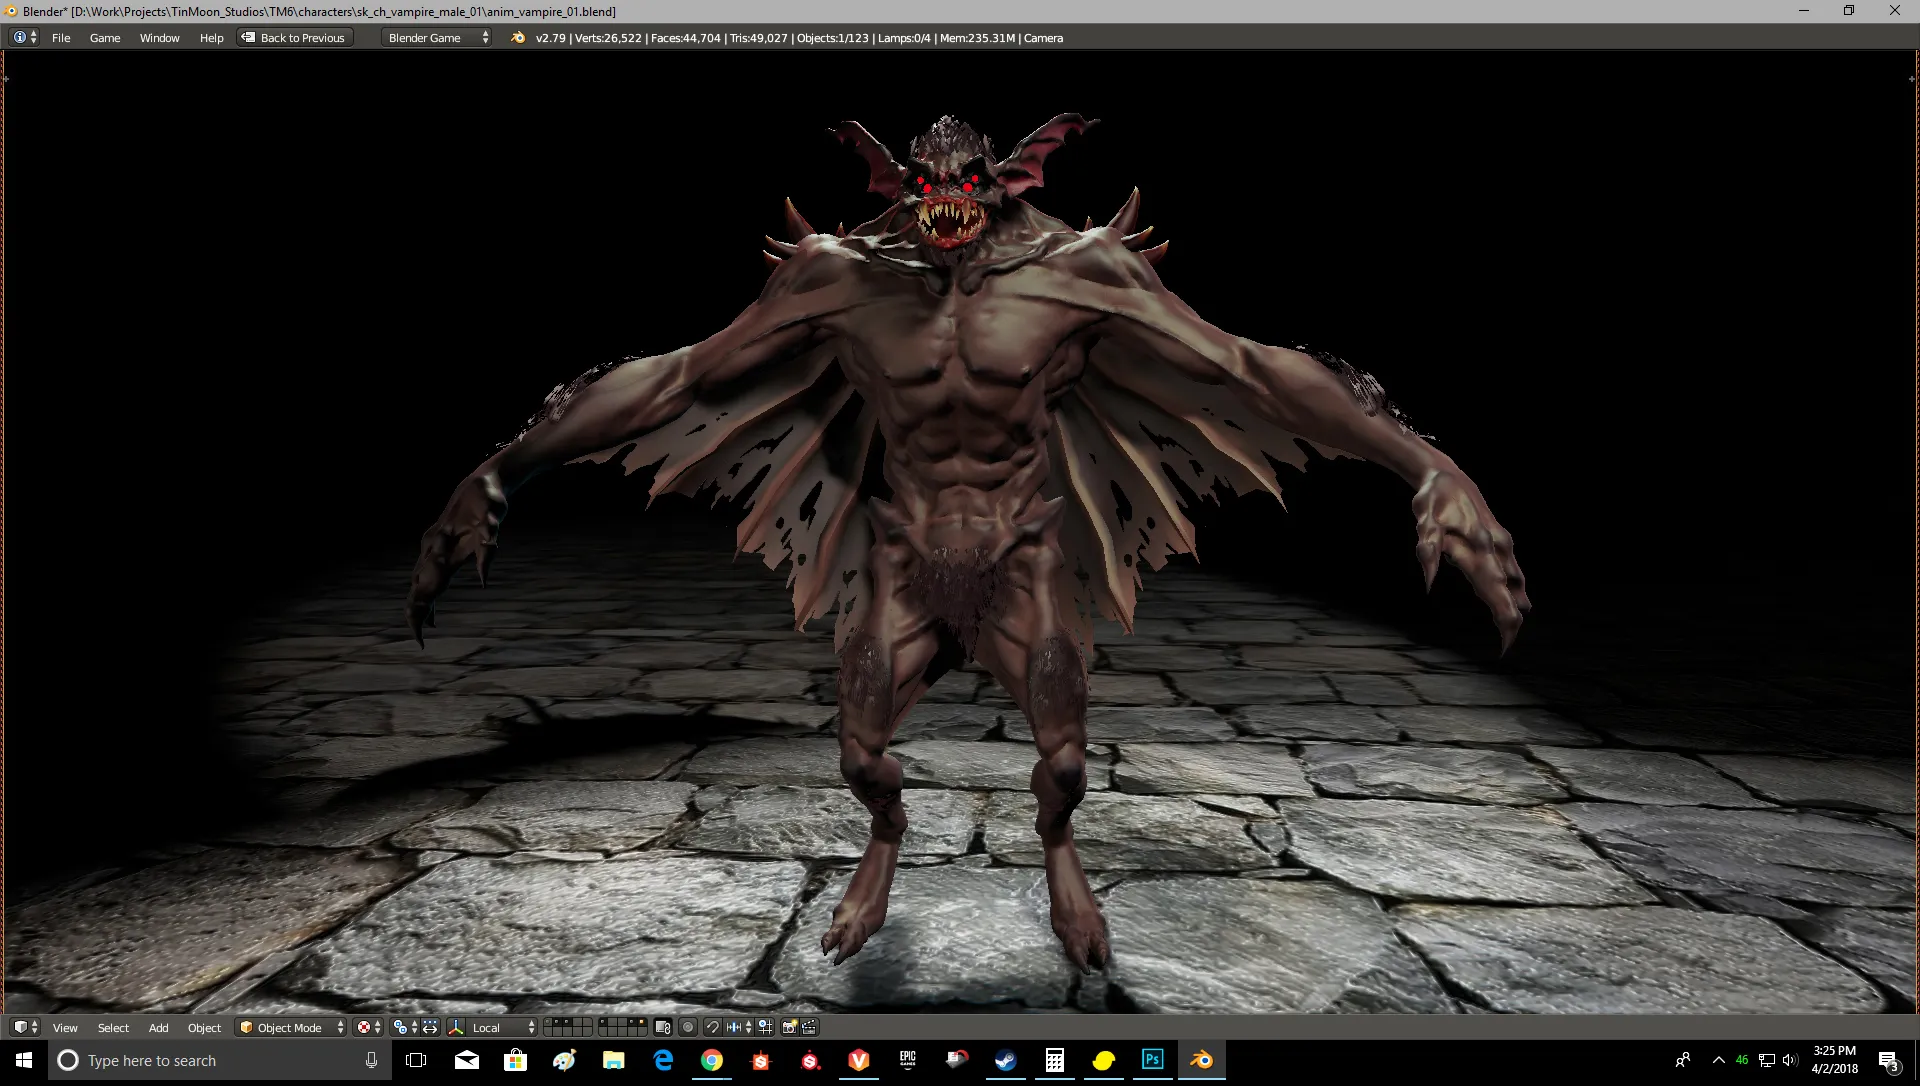Open the viewport shading selector
The height and width of the screenshot is (1086, 1920).
tap(367, 1027)
